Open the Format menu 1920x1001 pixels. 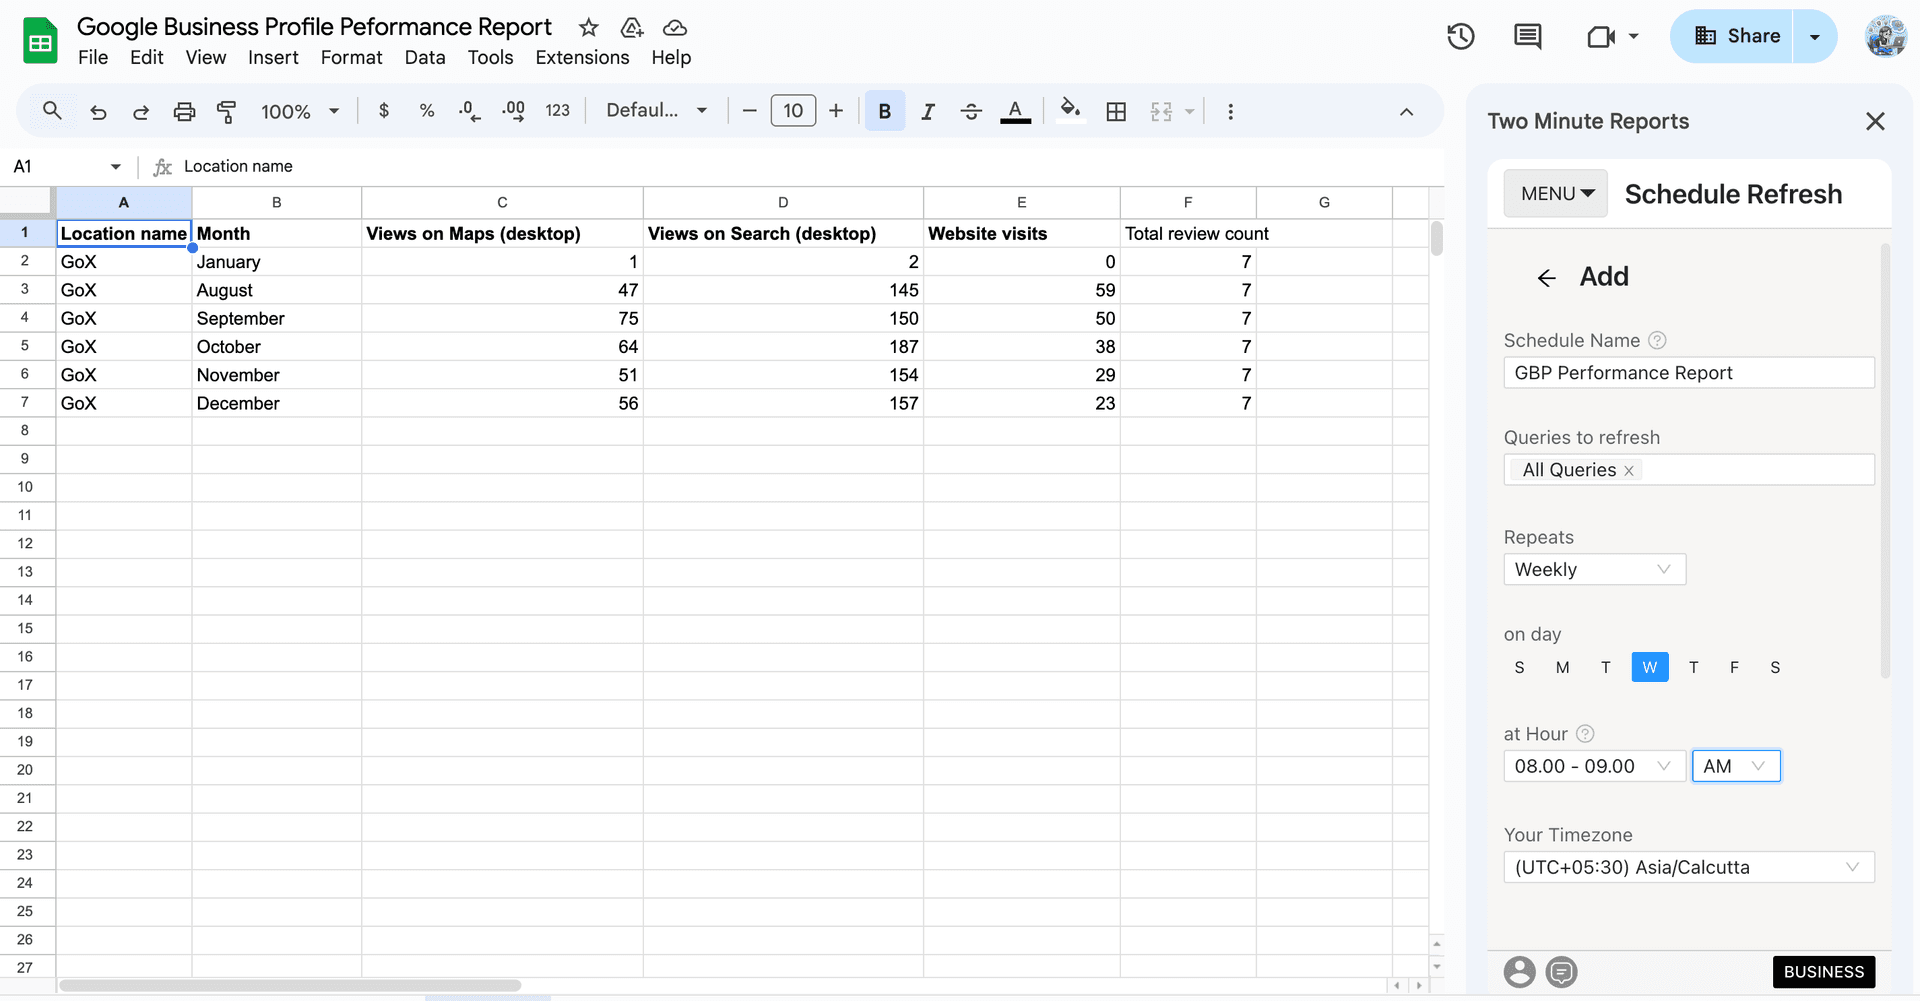[351, 57]
